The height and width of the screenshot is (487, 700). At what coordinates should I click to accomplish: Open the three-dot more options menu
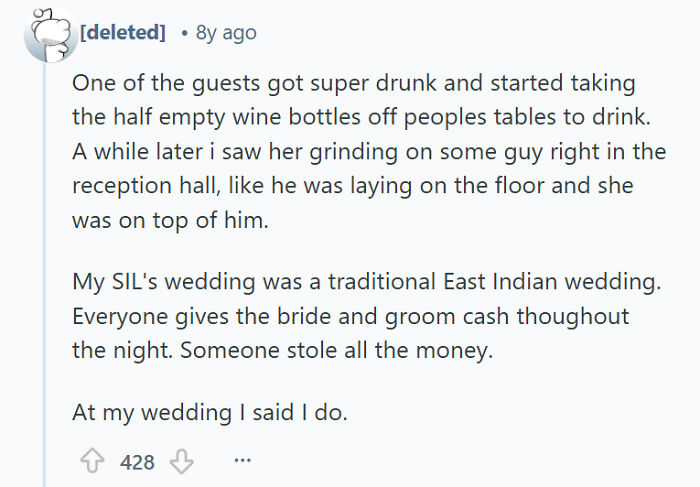(x=241, y=461)
